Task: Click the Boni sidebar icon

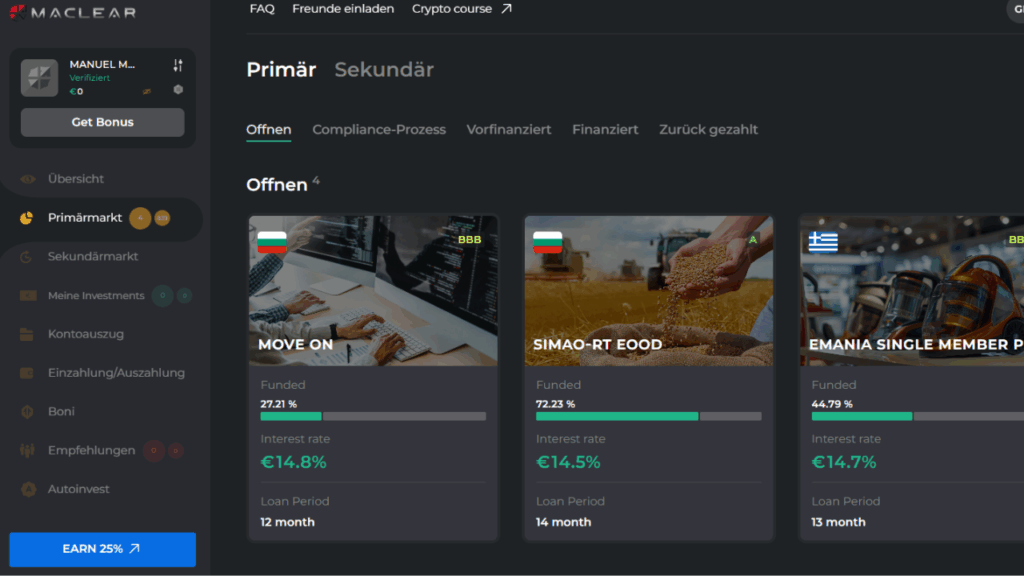Action: click(28, 412)
